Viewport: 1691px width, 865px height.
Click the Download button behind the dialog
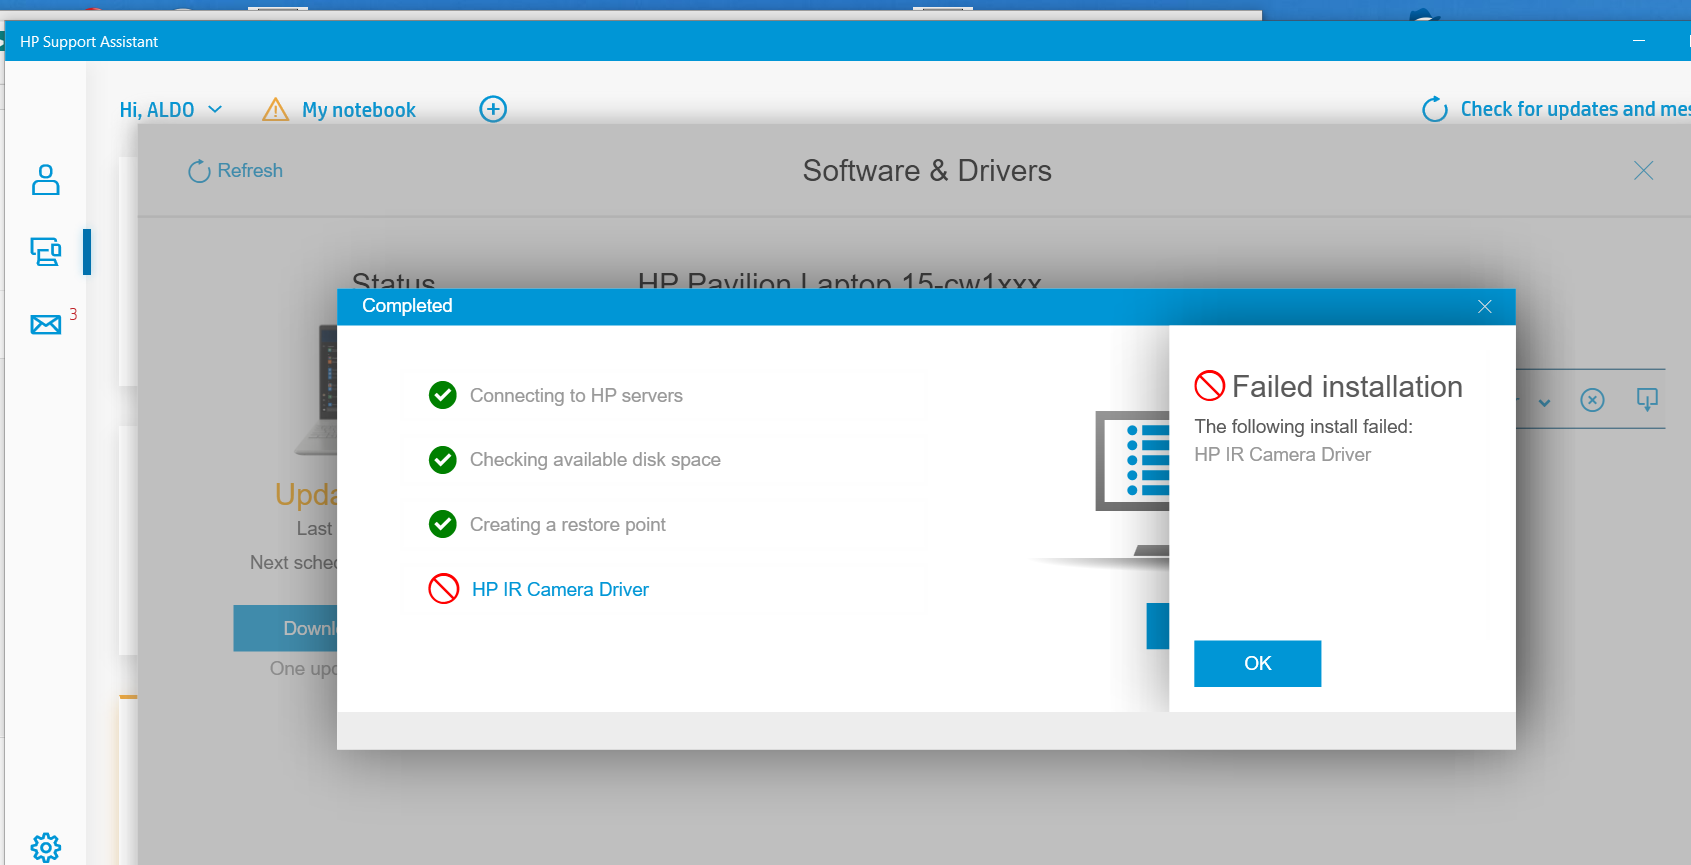pos(285,628)
